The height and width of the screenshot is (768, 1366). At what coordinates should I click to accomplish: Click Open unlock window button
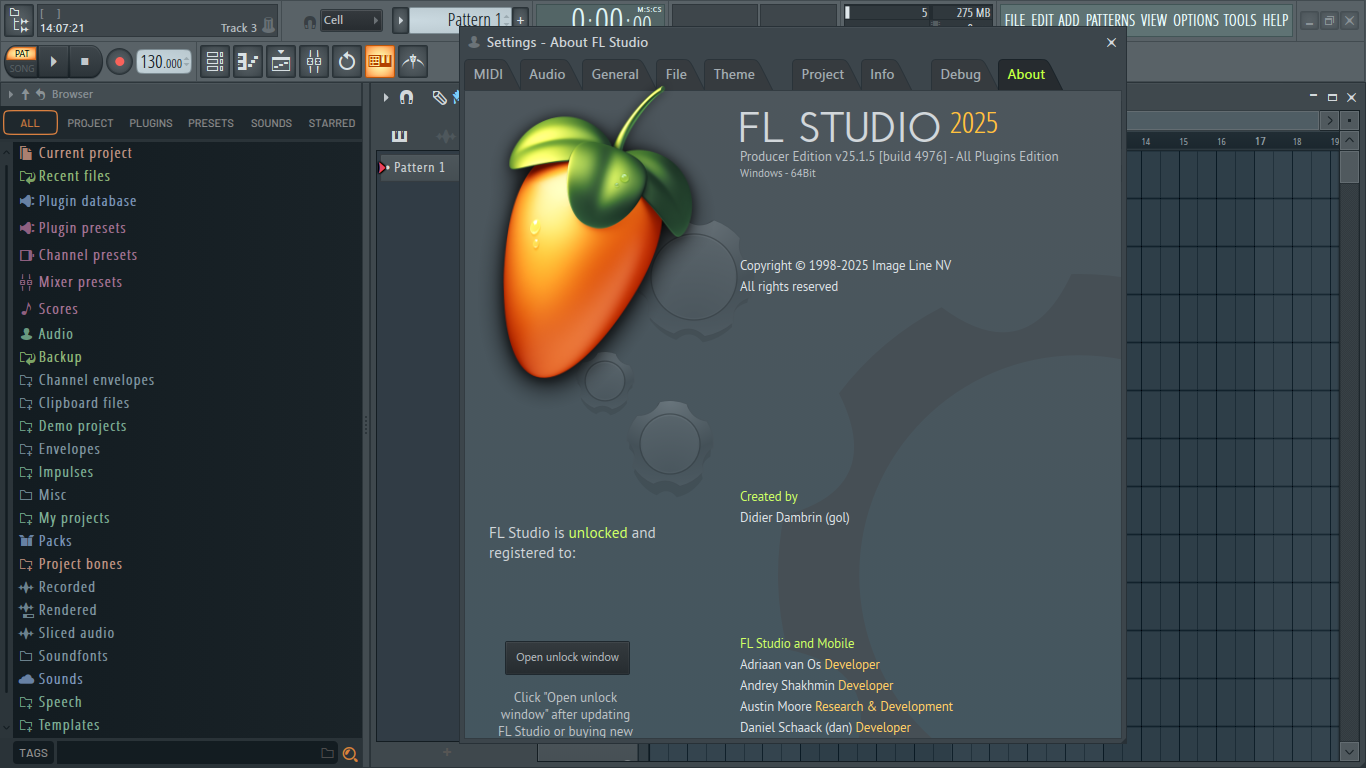point(567,658)
